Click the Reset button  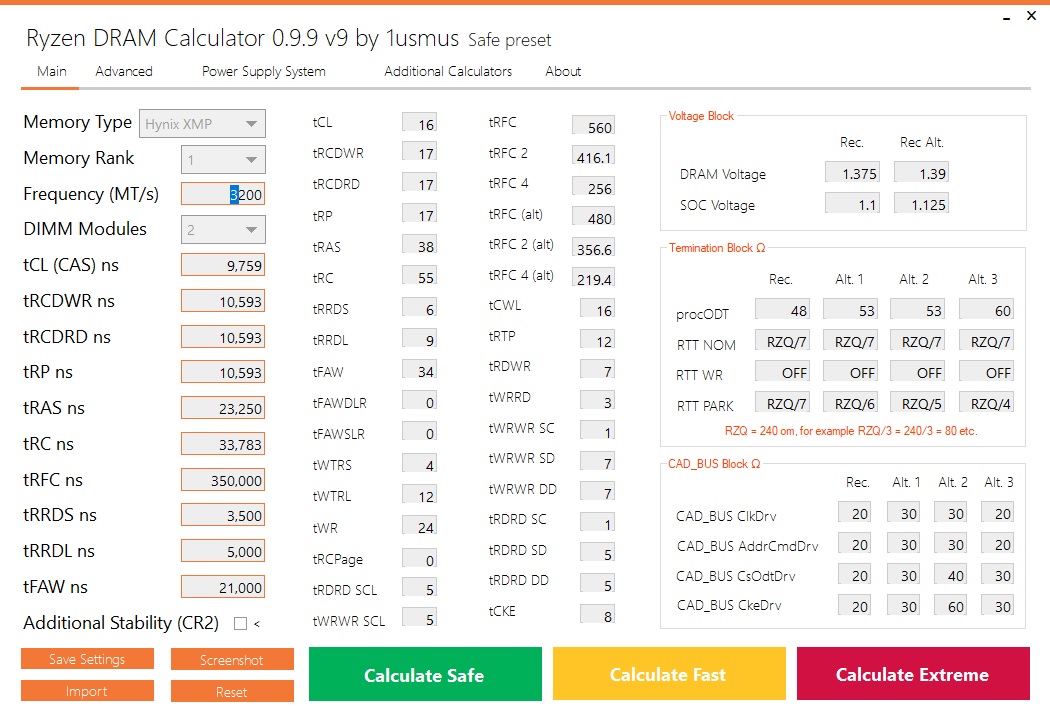232,692
